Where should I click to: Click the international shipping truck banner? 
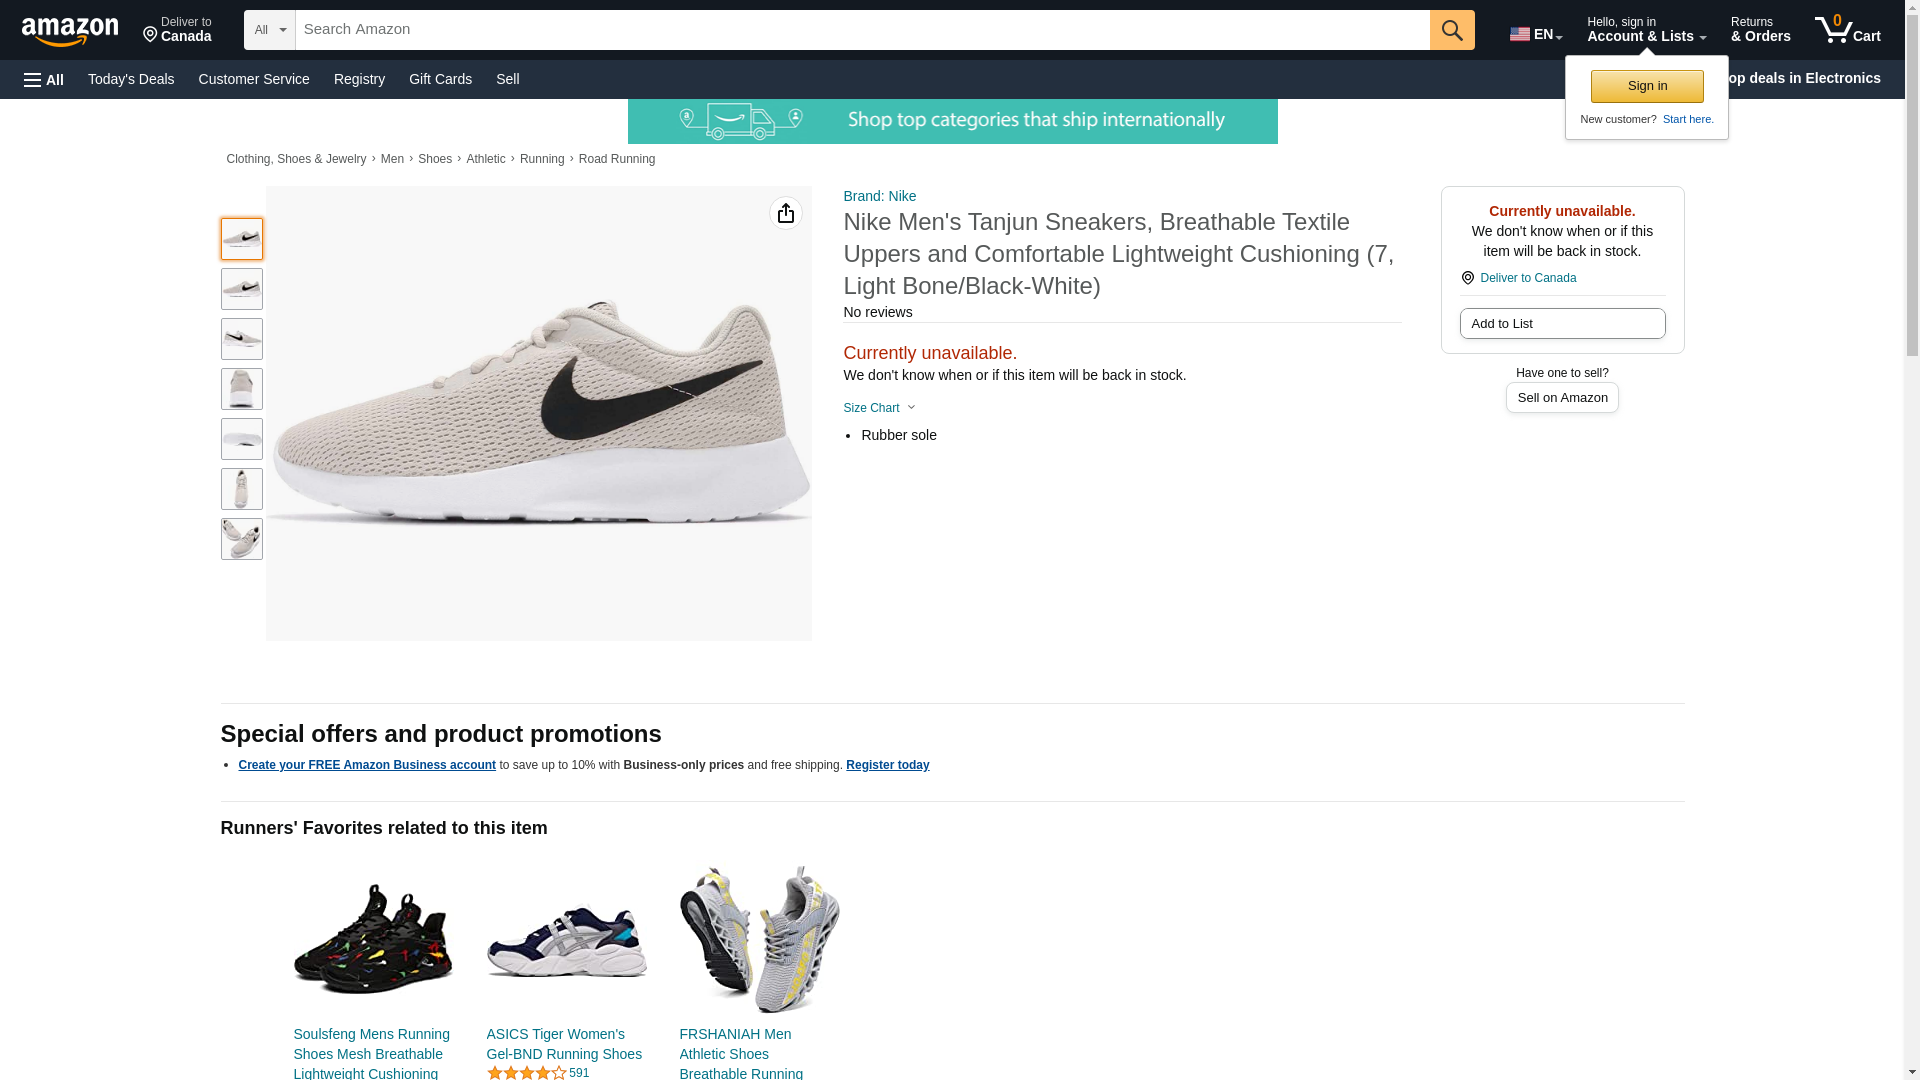tap(952, 121)
